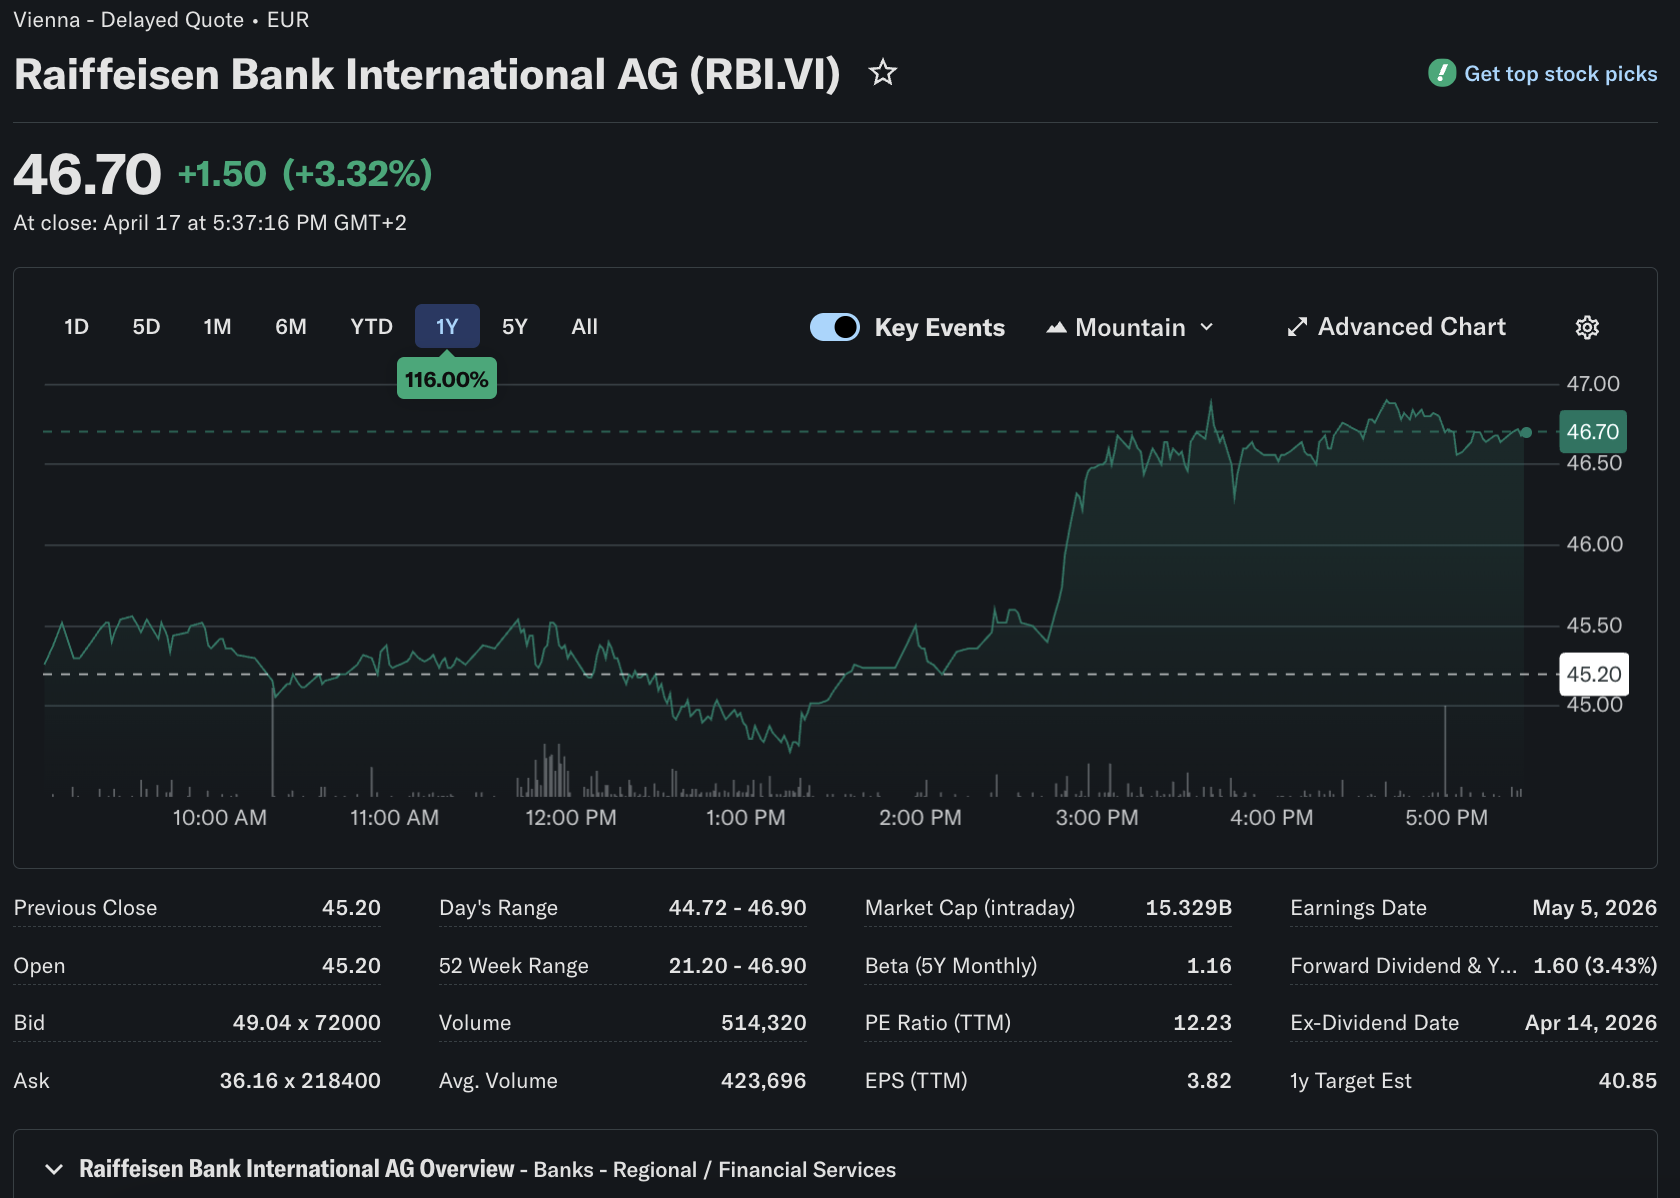
Task: Click the Beta (5Y Monthly) value 1.16
Action: (1209, 966)
